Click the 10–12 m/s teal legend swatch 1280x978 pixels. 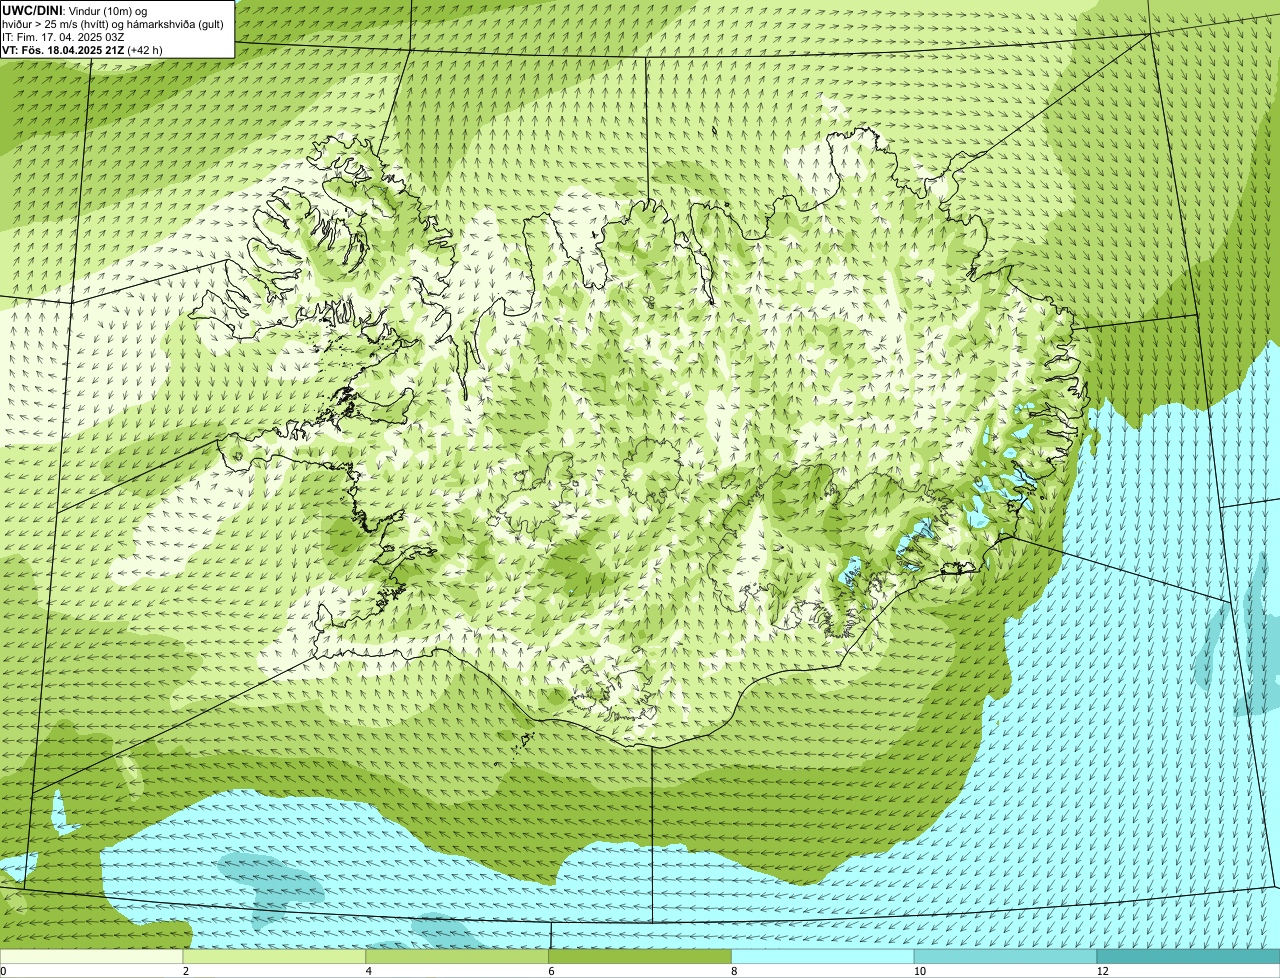pyautogui.click(x=1006, y=957)
